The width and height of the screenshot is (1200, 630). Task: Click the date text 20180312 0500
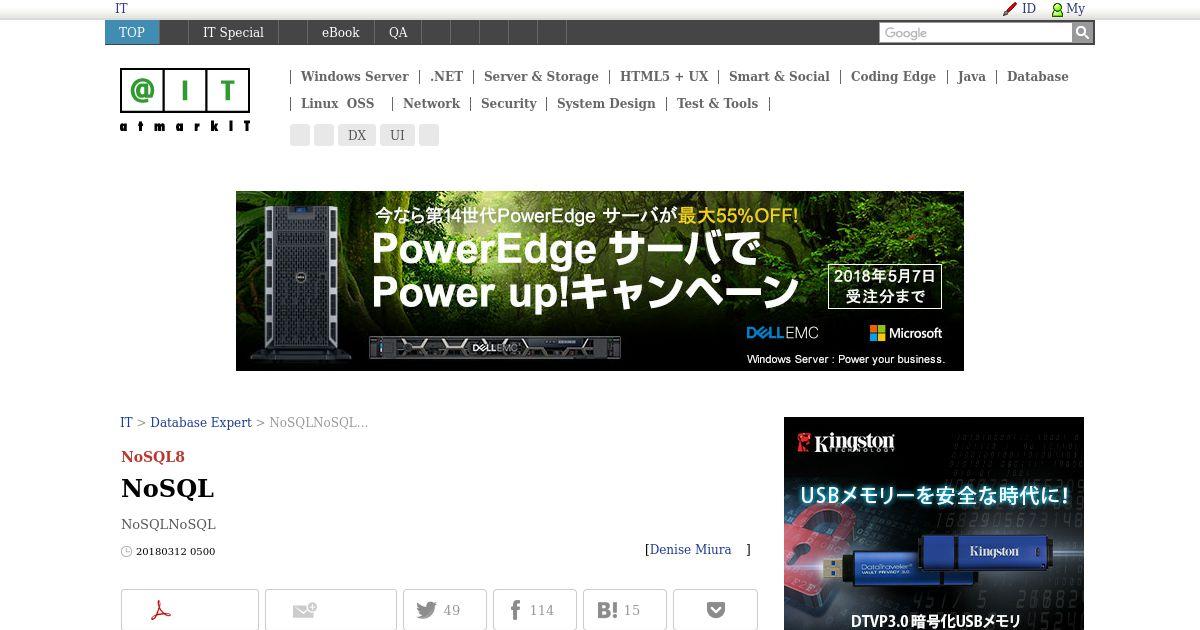[175, 551]
